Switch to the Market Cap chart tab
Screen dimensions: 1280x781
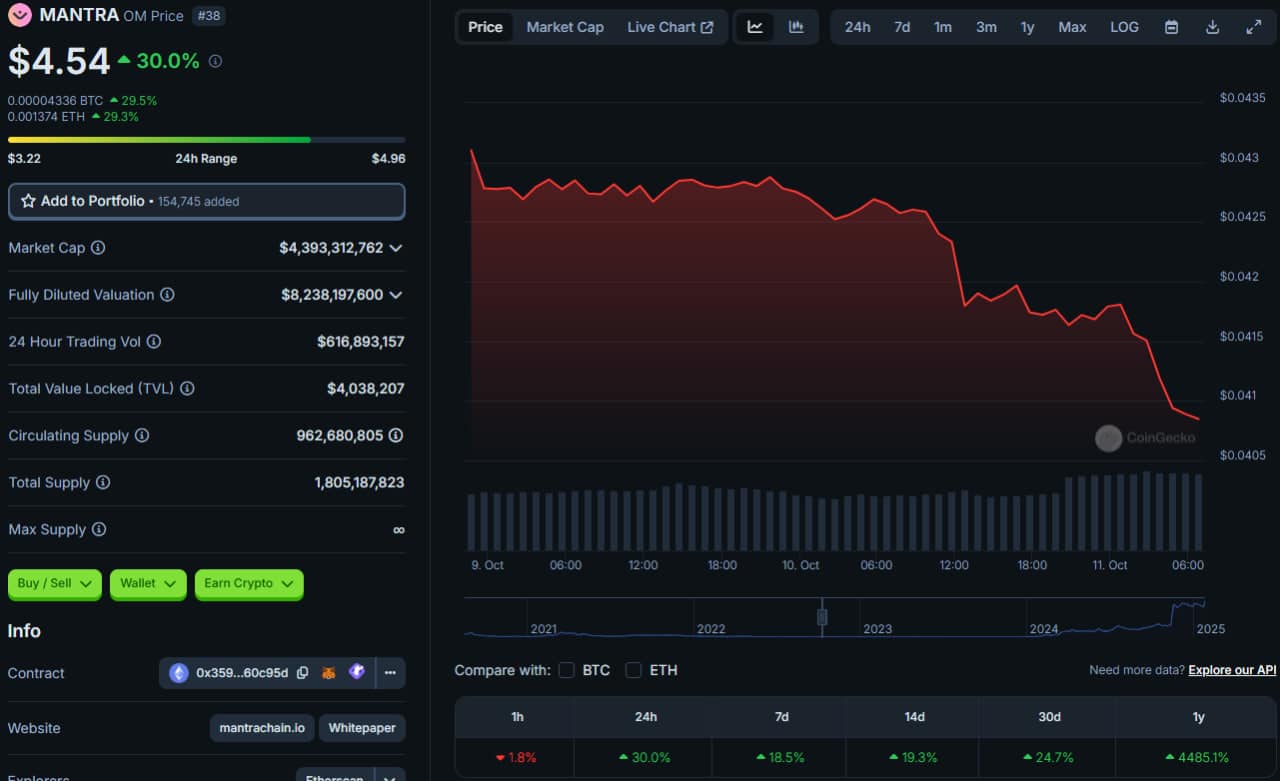565,27
